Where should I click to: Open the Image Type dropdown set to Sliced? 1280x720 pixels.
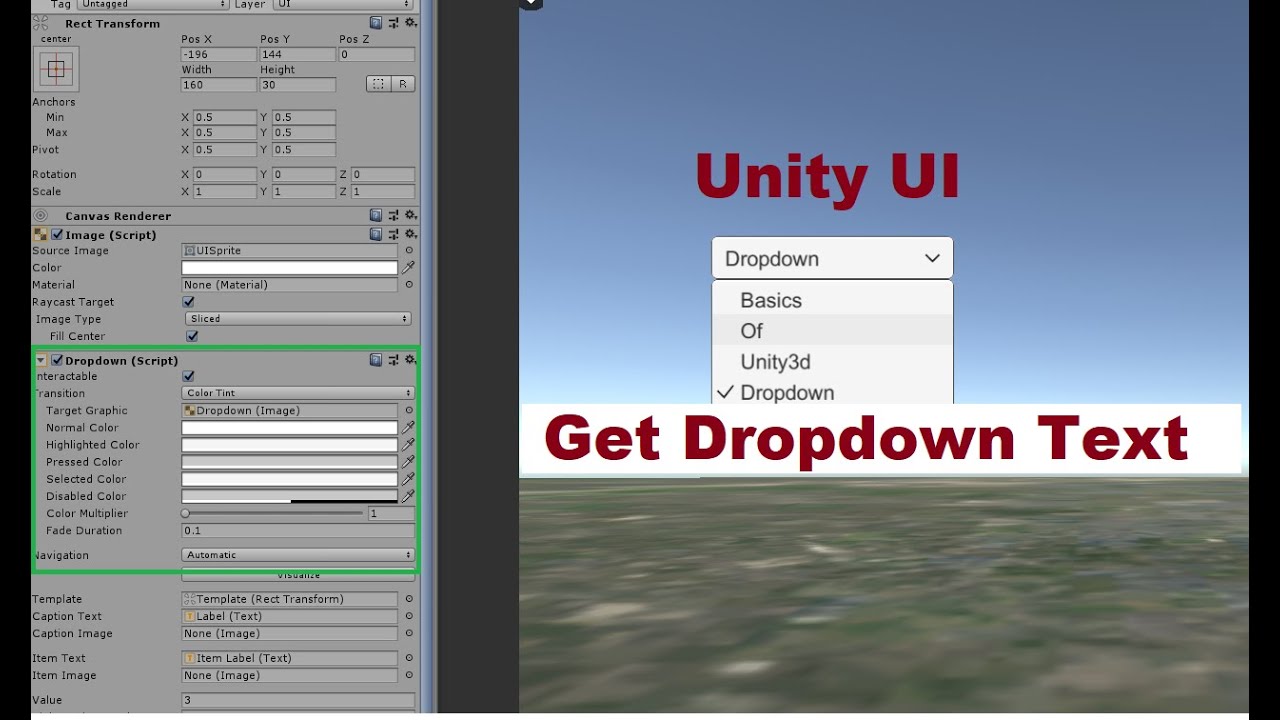[298, 319]
